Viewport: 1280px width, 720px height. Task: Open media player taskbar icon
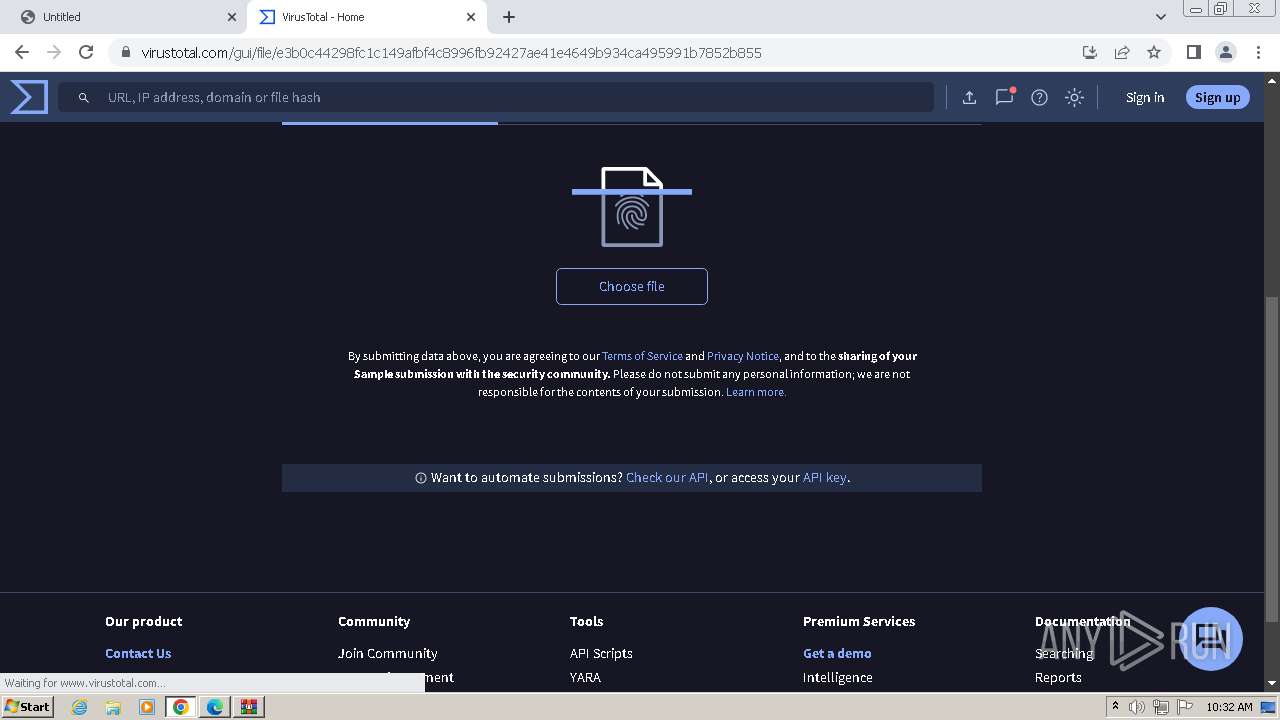(x=147, y=707)
